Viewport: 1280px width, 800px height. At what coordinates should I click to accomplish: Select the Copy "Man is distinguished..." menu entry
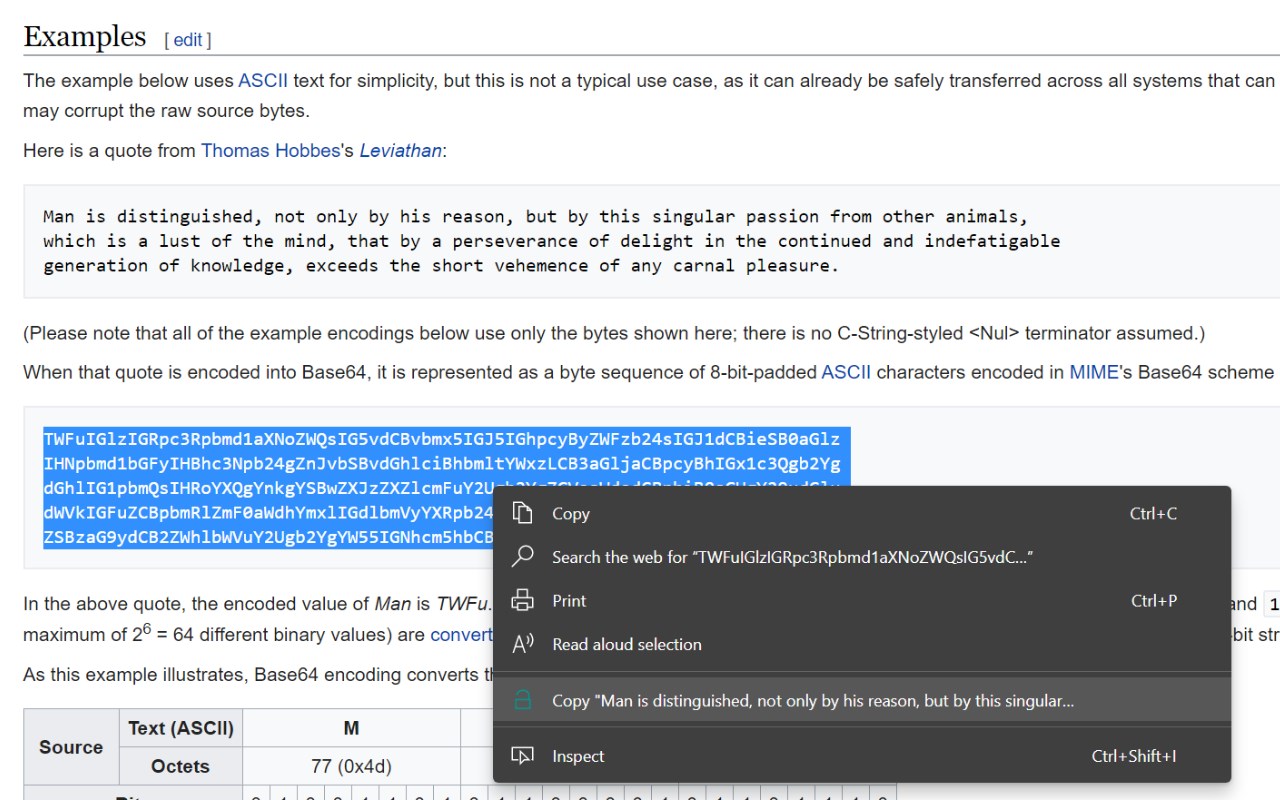(812, 701)
